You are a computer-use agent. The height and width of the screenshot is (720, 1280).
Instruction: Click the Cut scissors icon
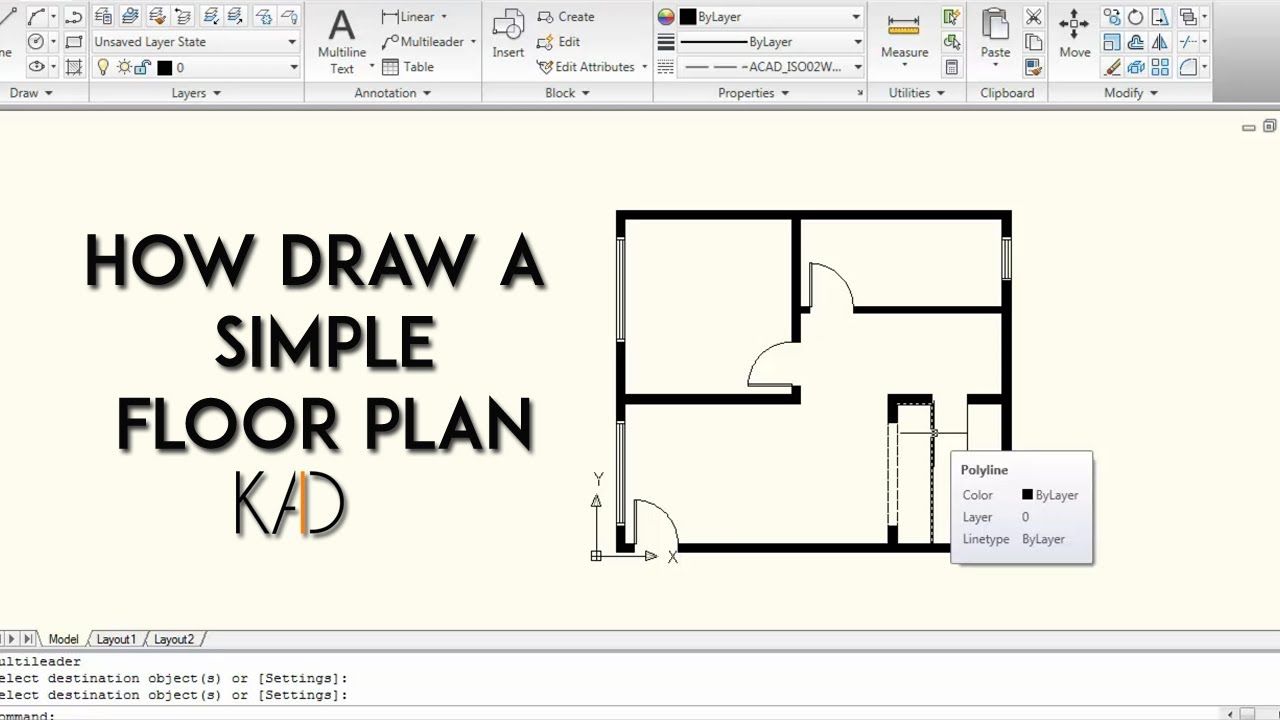pos(1034,17)
